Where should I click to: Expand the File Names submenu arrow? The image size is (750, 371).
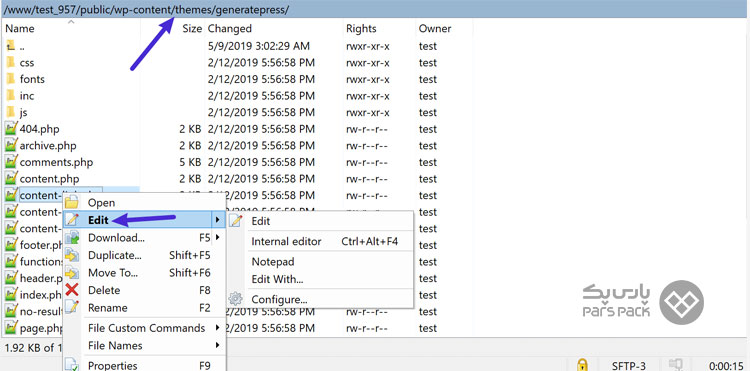(217, 345)
